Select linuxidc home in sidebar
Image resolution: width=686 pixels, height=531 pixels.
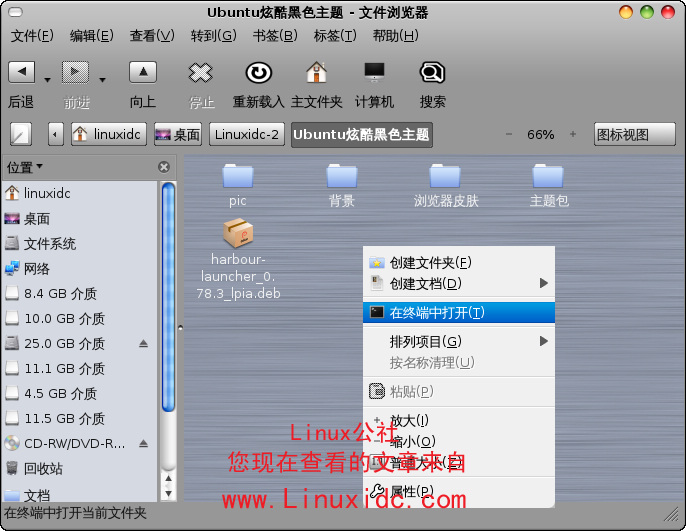80,193
